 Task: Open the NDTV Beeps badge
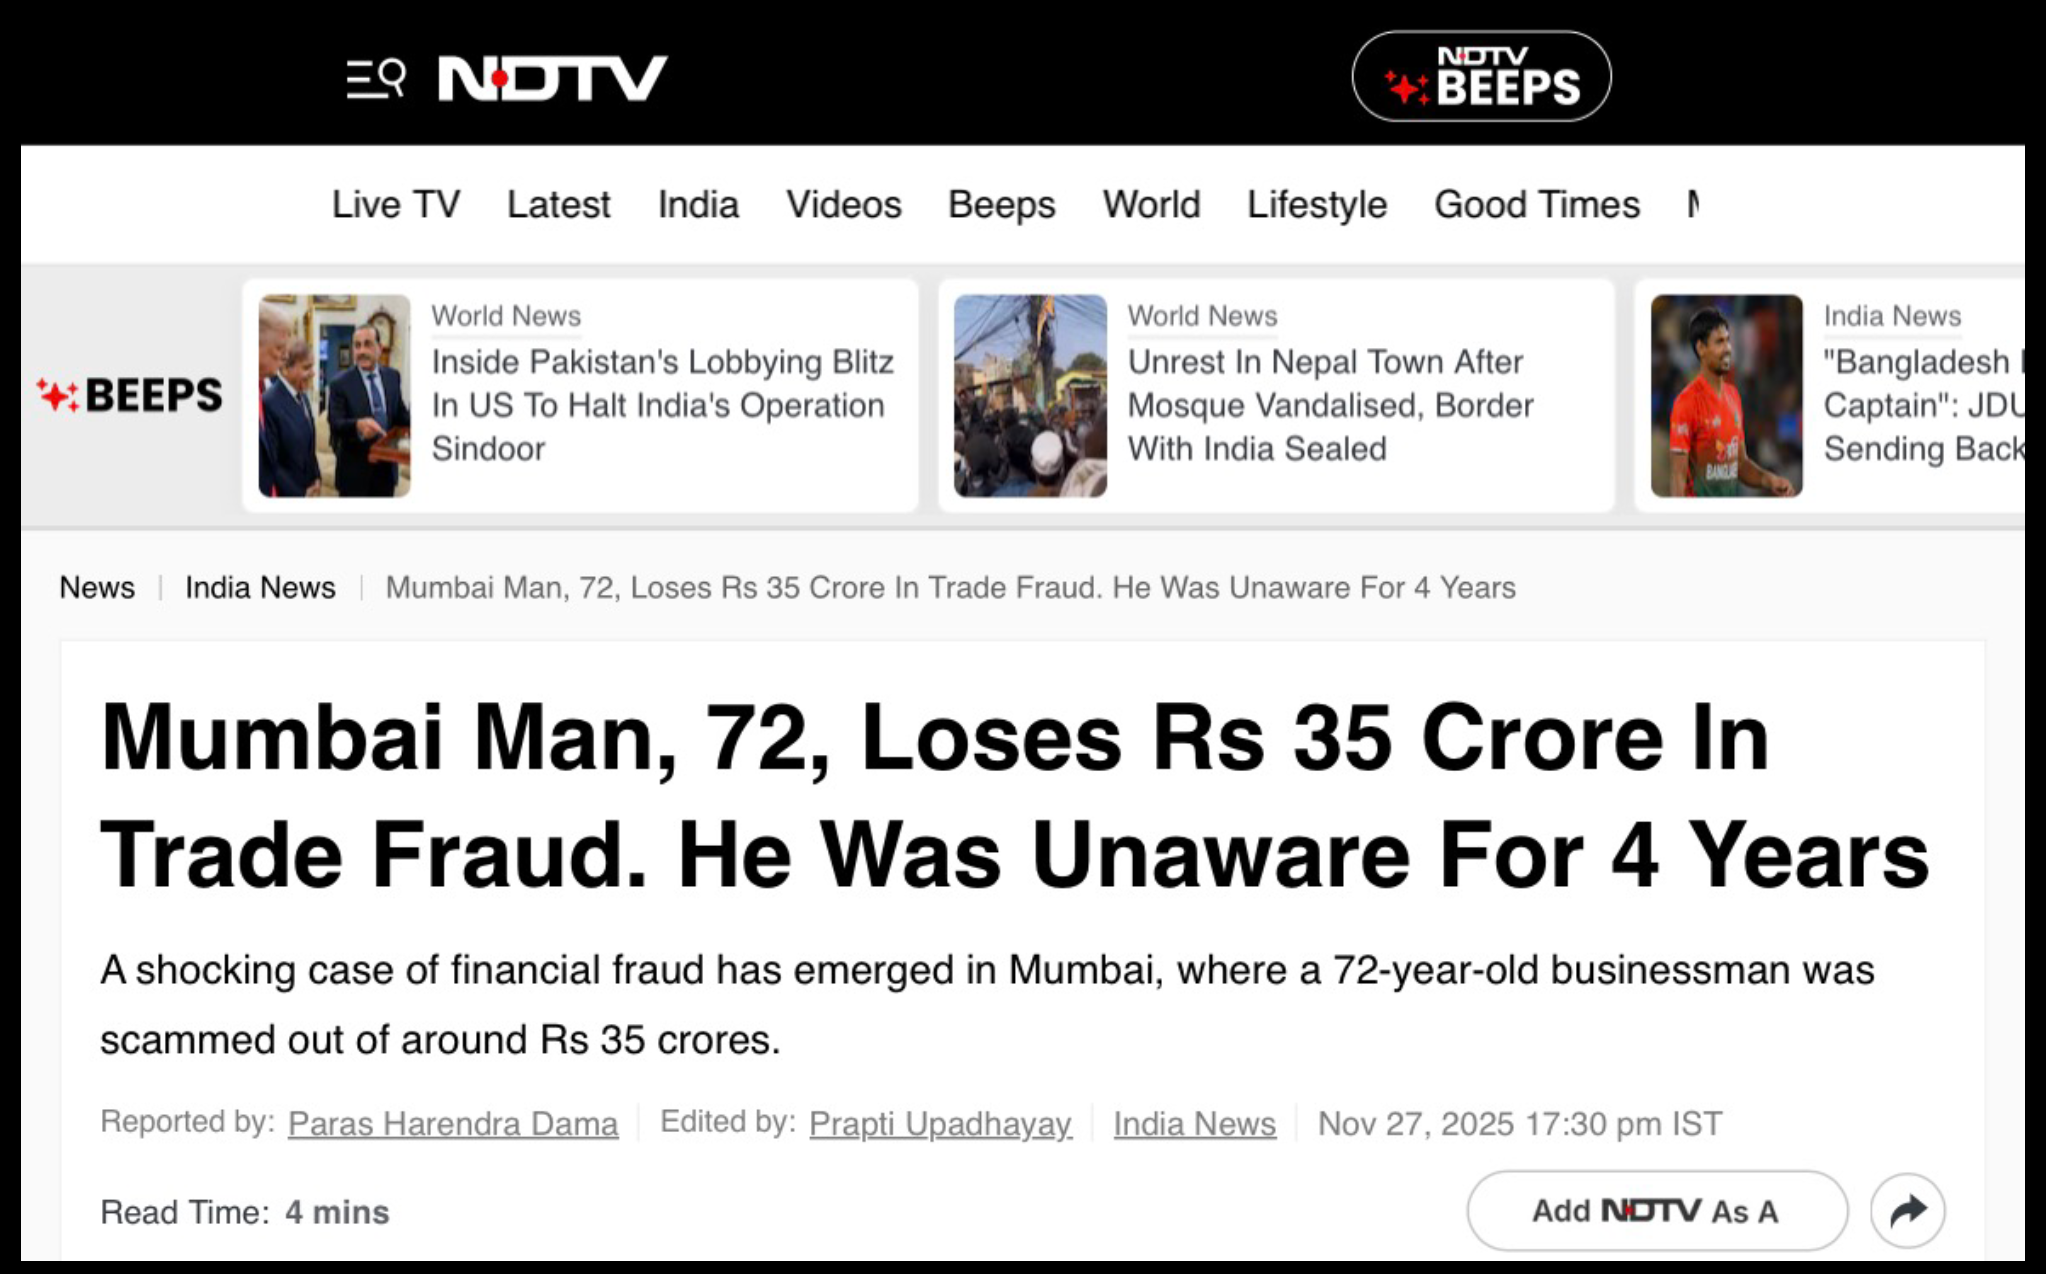pos(1481,77)
